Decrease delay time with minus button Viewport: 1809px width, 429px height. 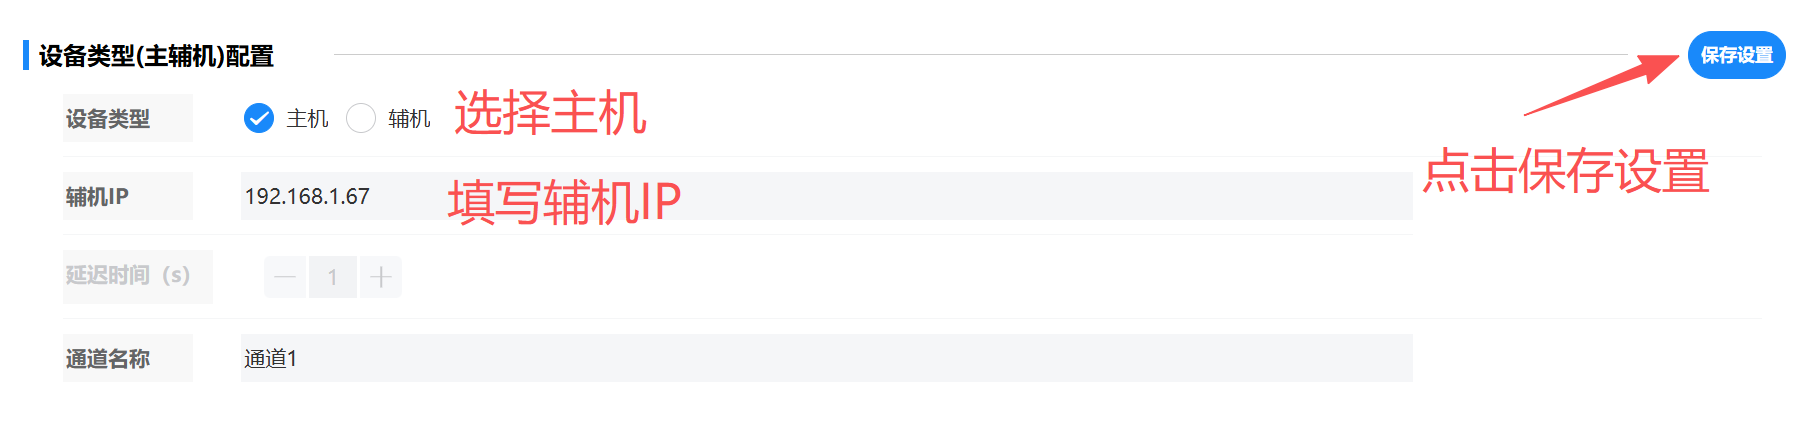285,277
